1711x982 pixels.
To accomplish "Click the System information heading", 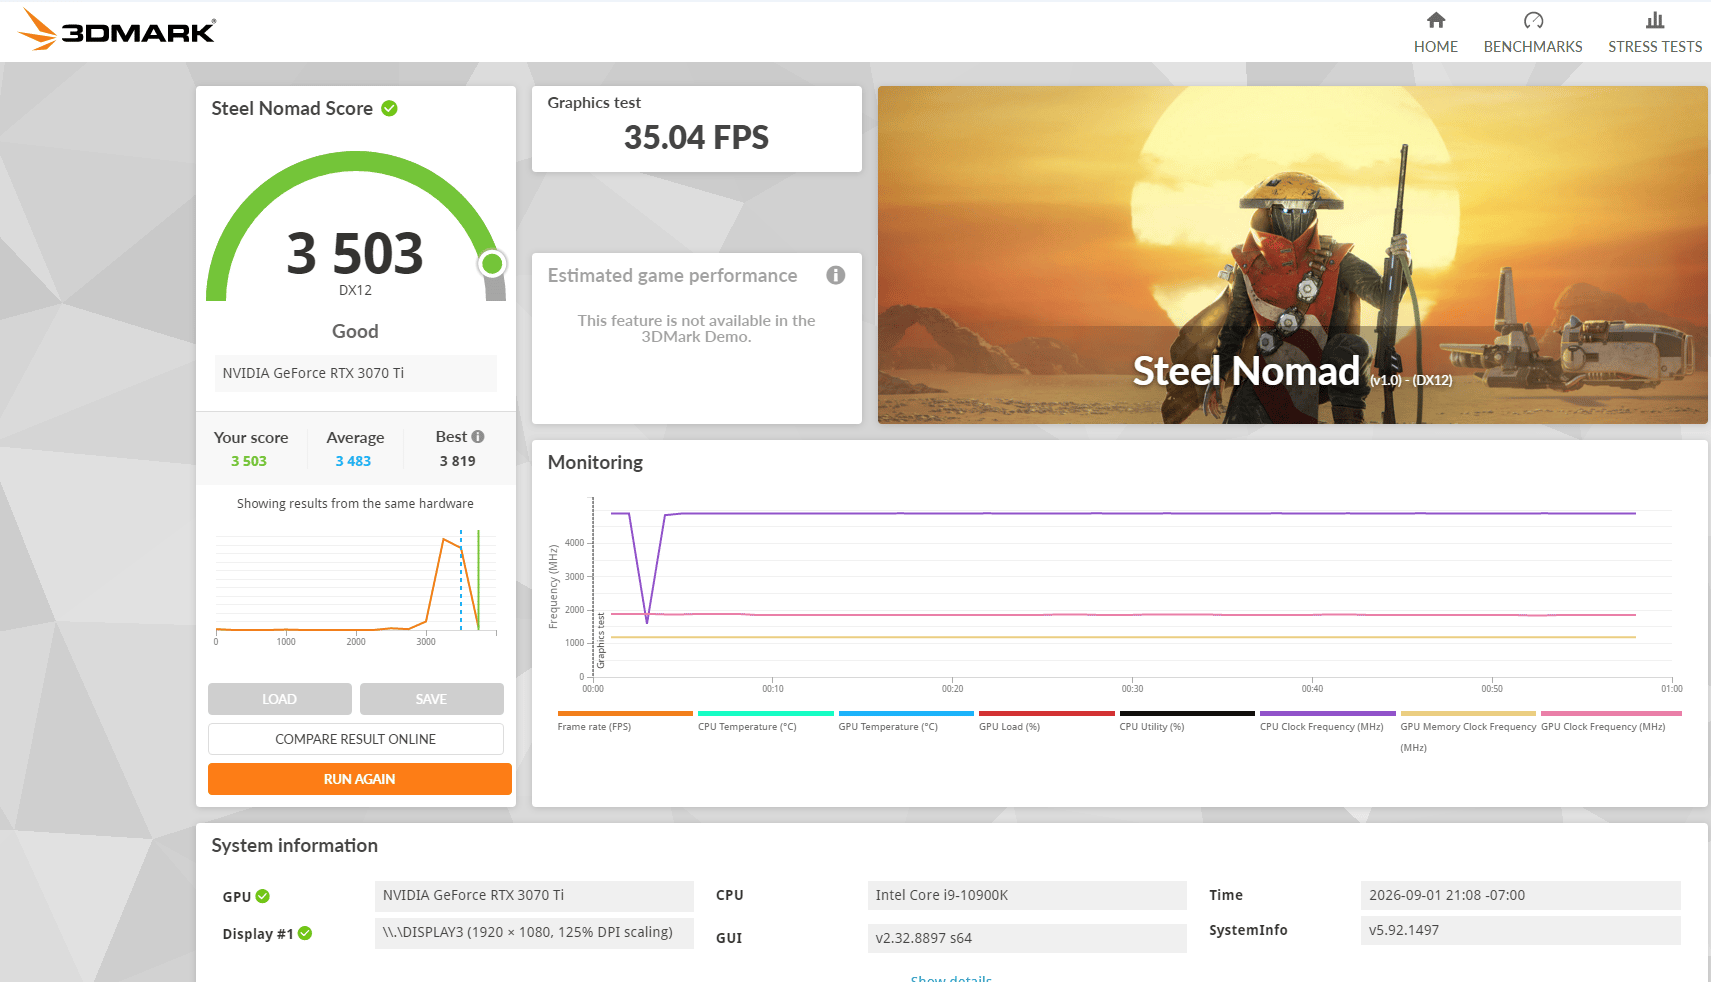I will coord(294,846).
